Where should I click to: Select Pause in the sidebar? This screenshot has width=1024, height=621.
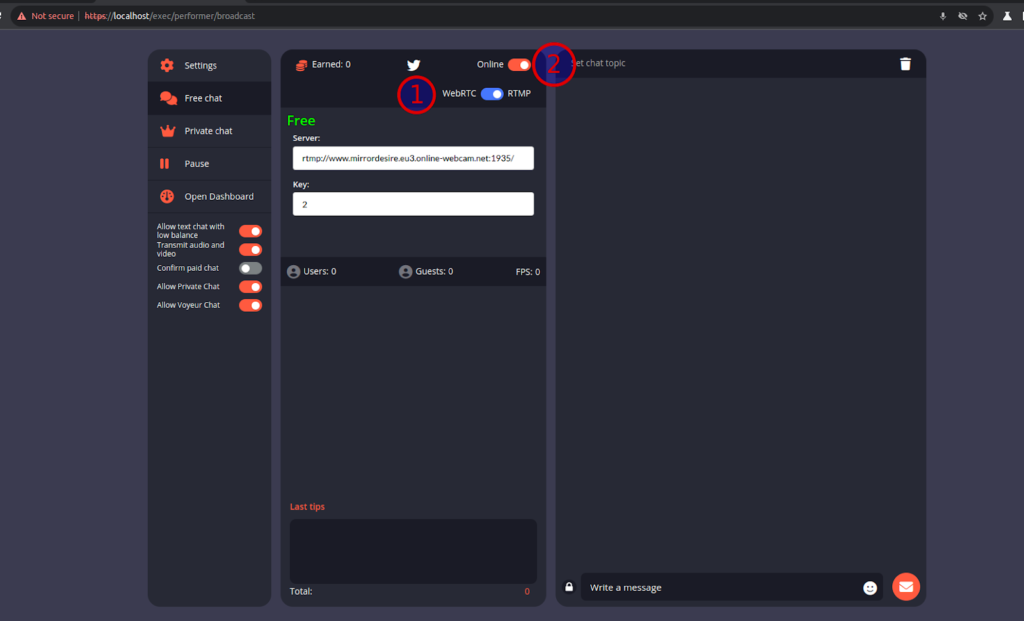tap(209, 163)
